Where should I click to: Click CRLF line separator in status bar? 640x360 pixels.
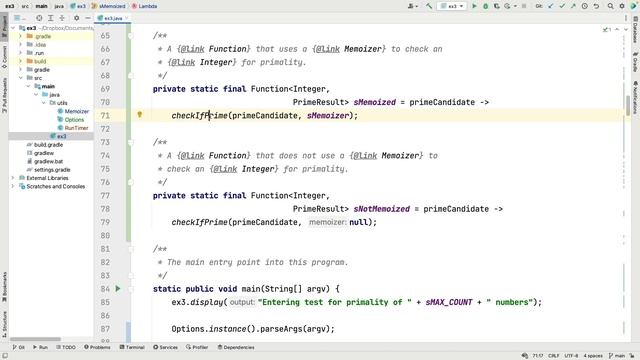click(x=553, y=356)
